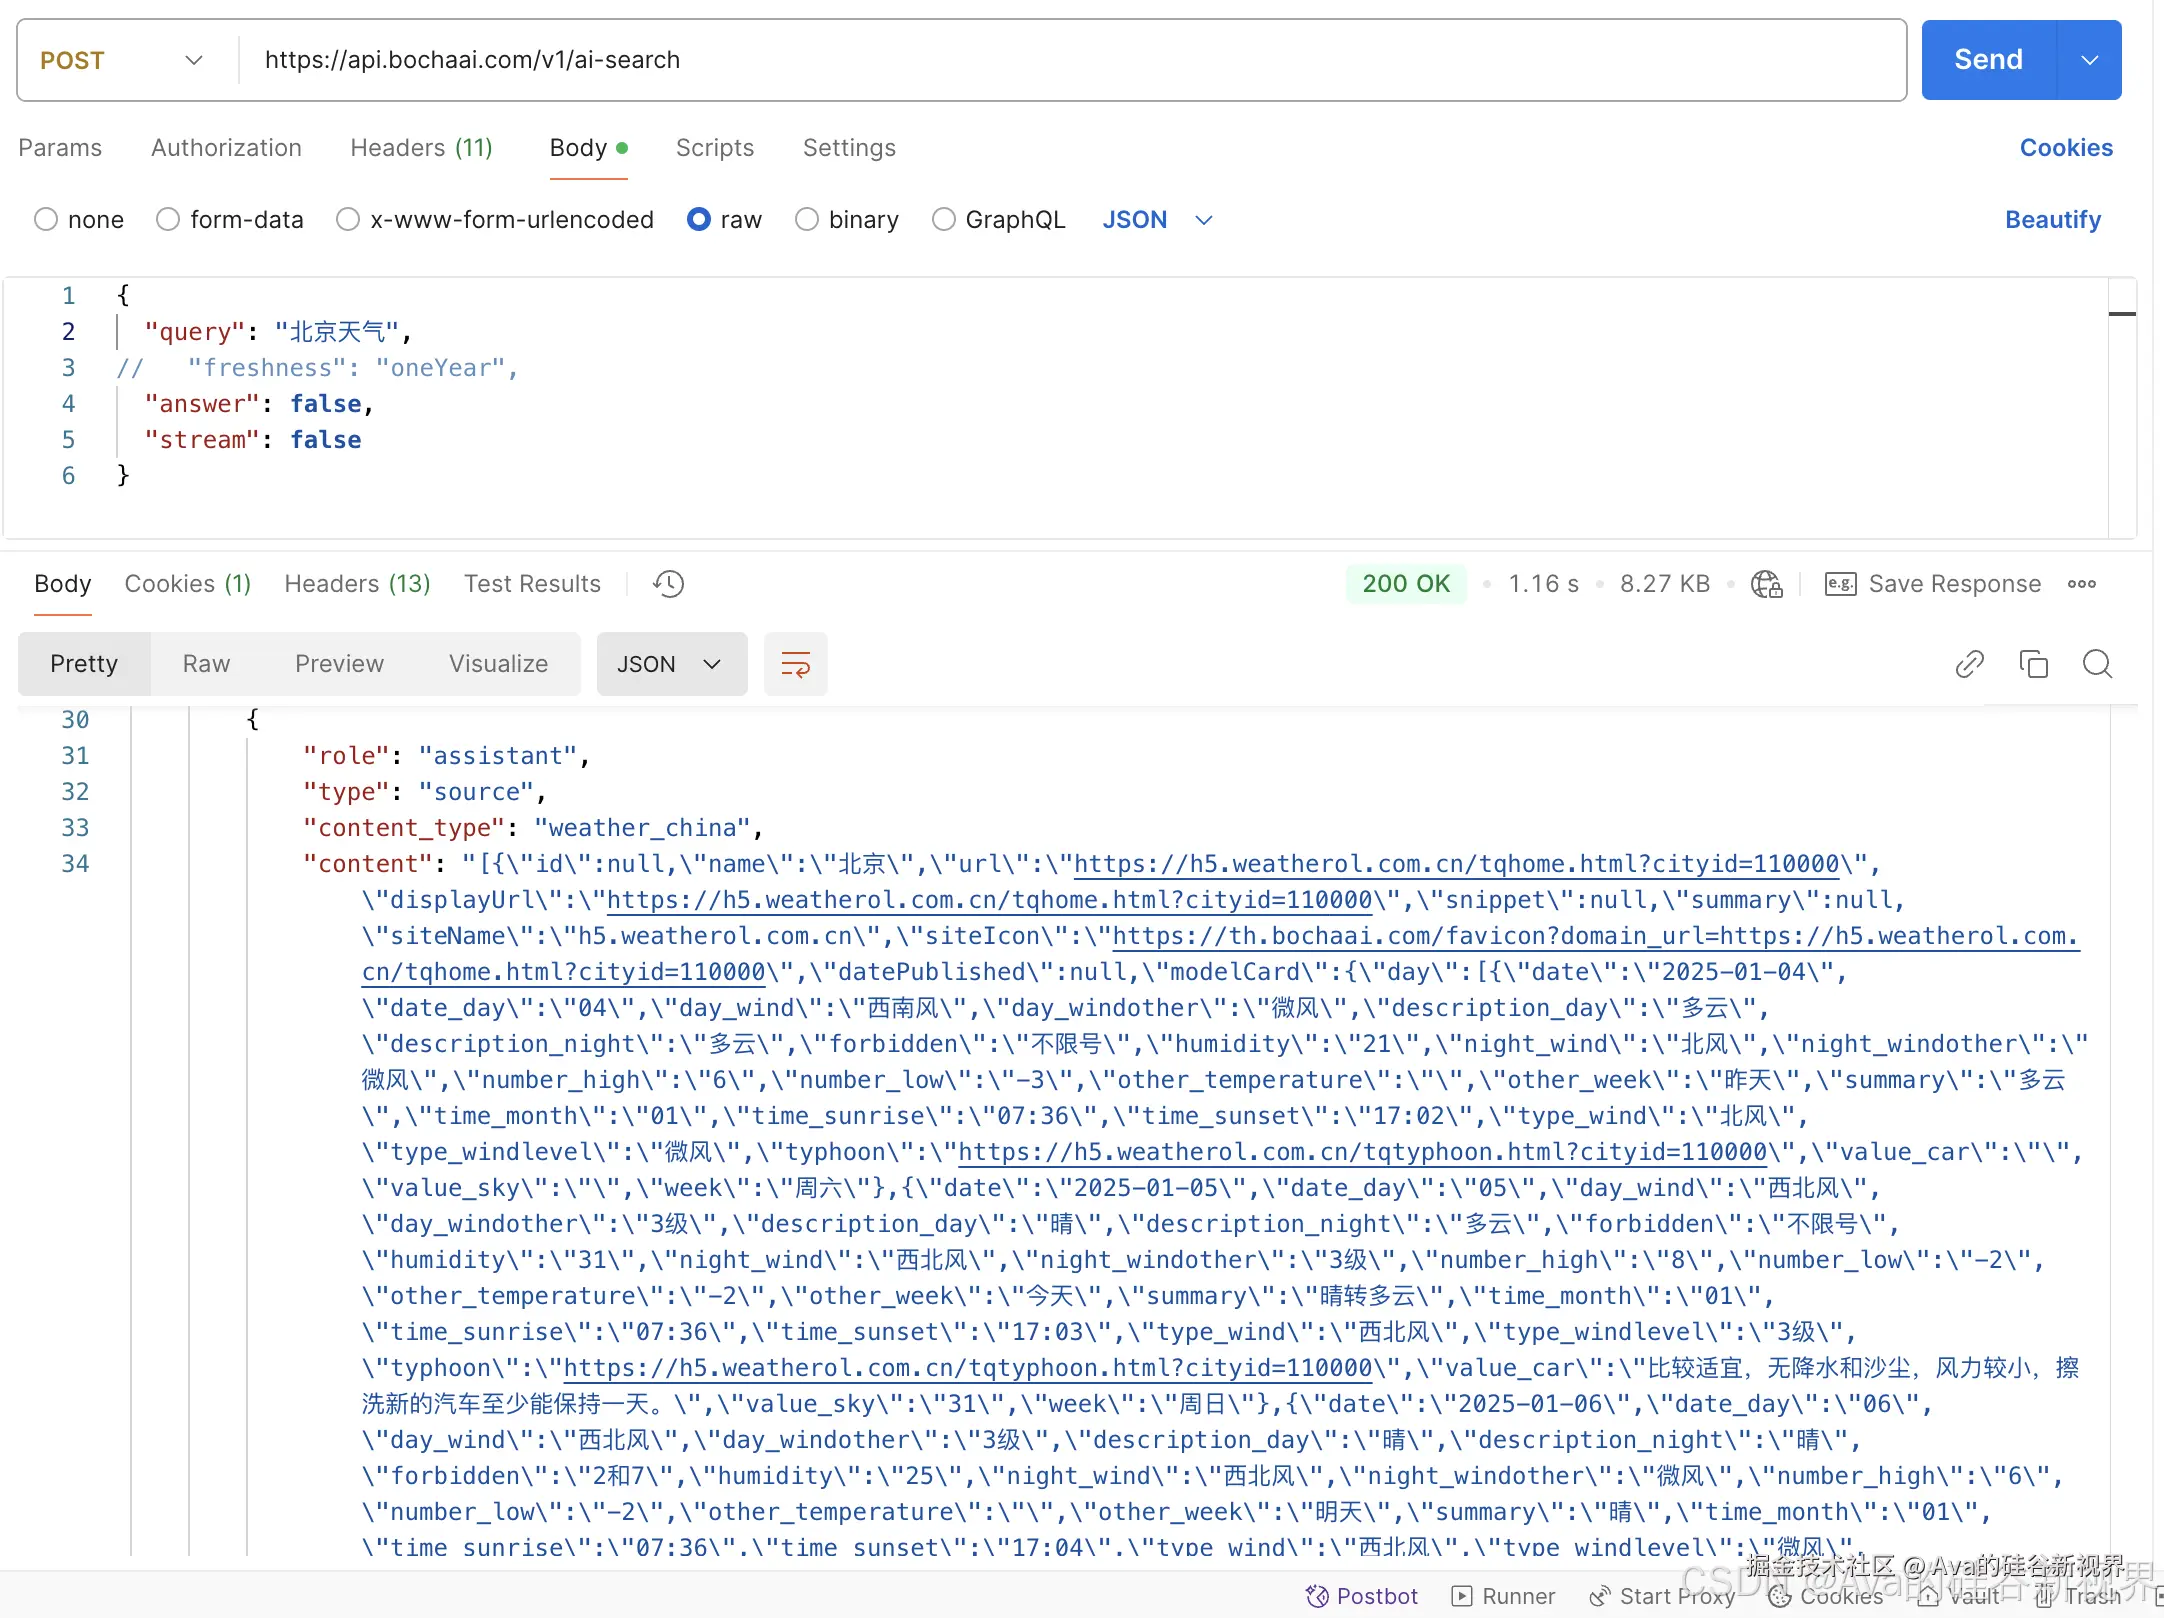Open response more options ellipsis
Screen dimensions: 2164x1618
tap(2082, 584)
